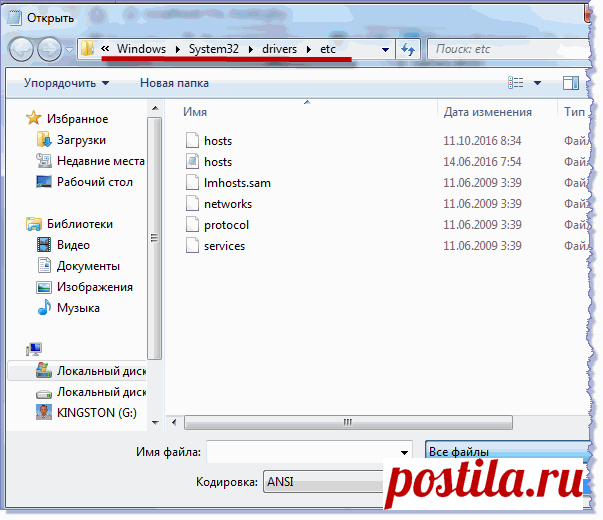Open Рабочий стол in navigation pane

click(x=85, y=182)
